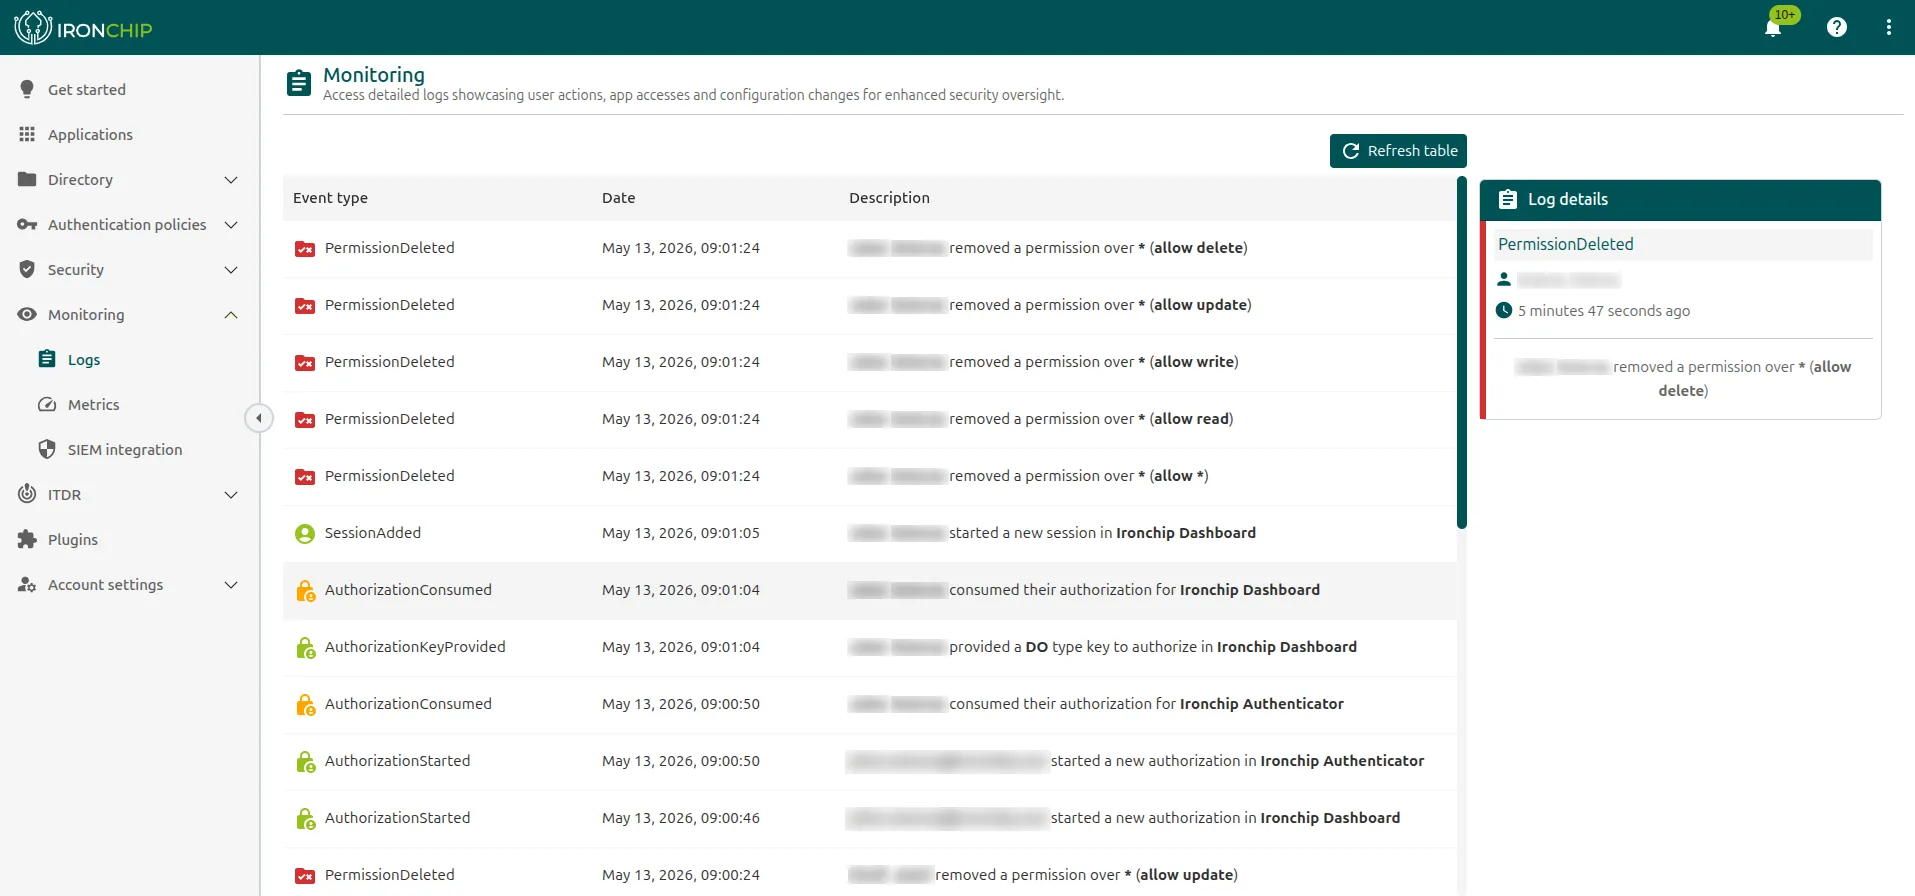
Task: Click the Security shield icon
Action: tap(27, 269)
